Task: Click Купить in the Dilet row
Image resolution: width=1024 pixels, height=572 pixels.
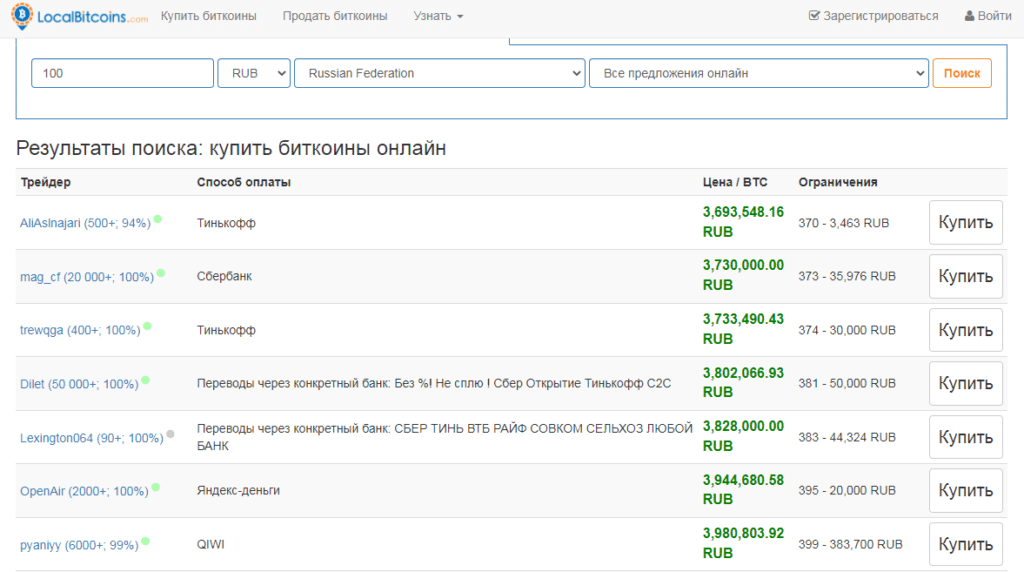Action: pos(965,384)
